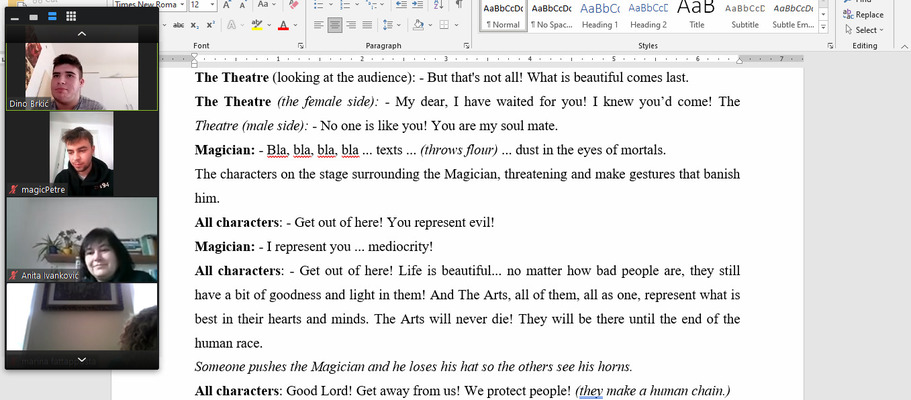Increase font size with Grow Font
Image resolution: width=911 pixels, height=400 pixels.
pos(227,4)
